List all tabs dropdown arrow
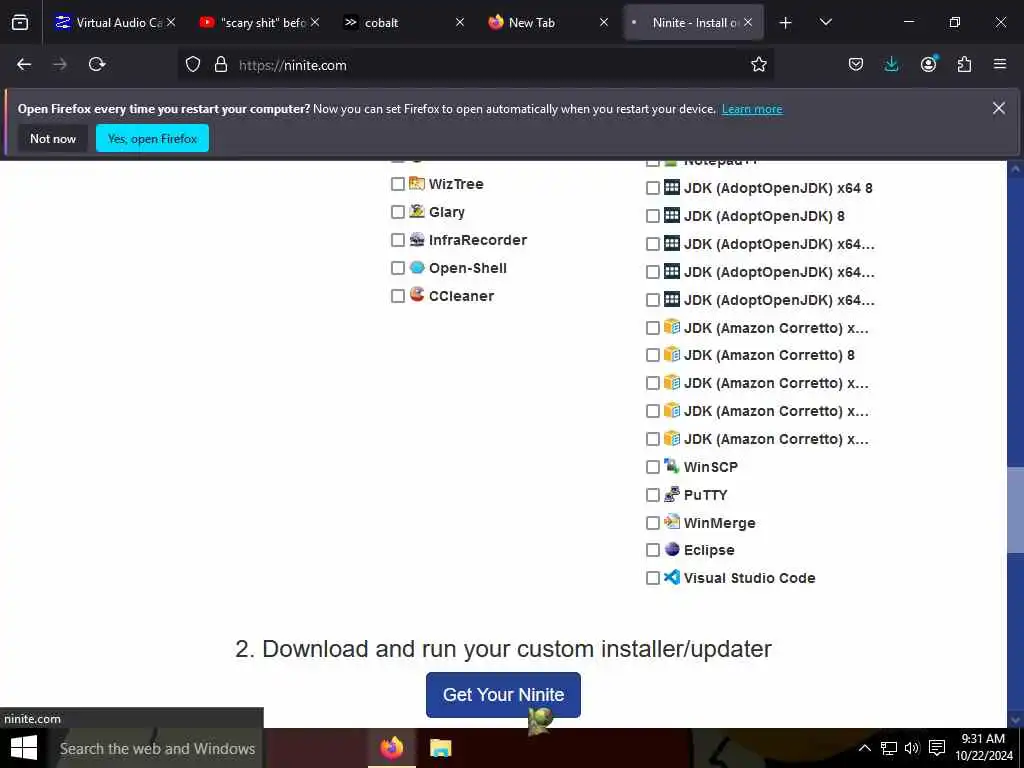The width and height of the screenshot is (1024, 768). [825, 22]
